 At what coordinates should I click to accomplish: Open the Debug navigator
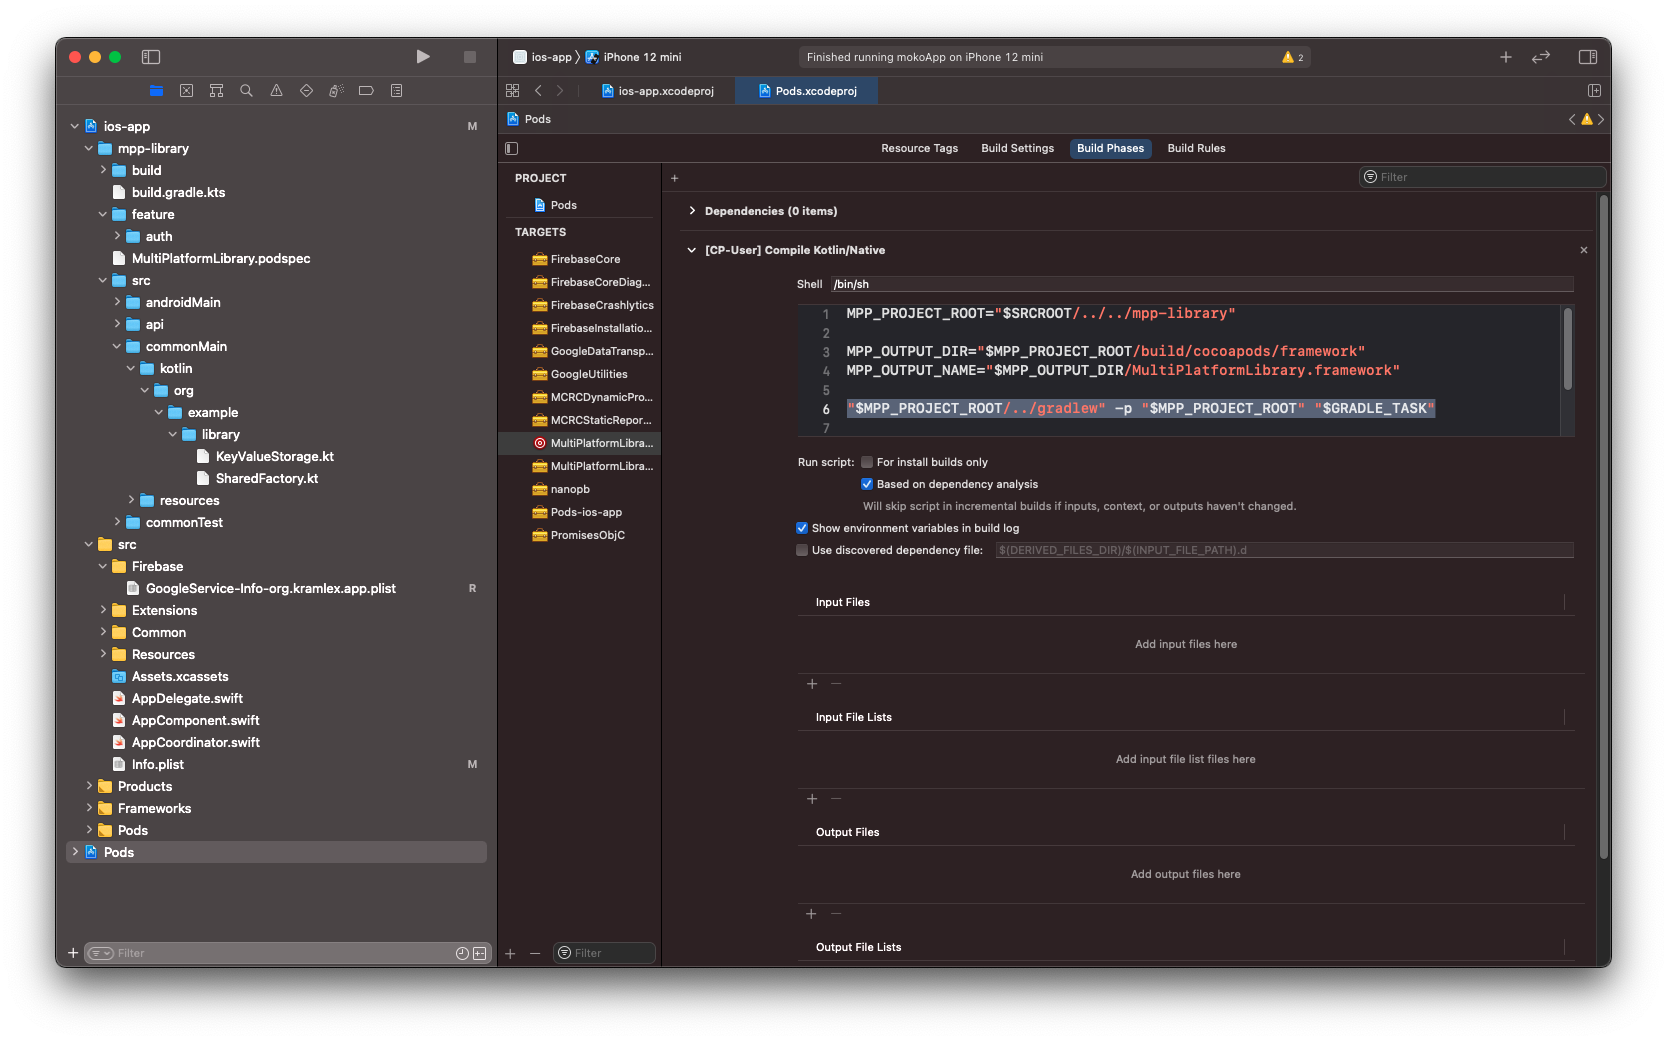point(336,91)
